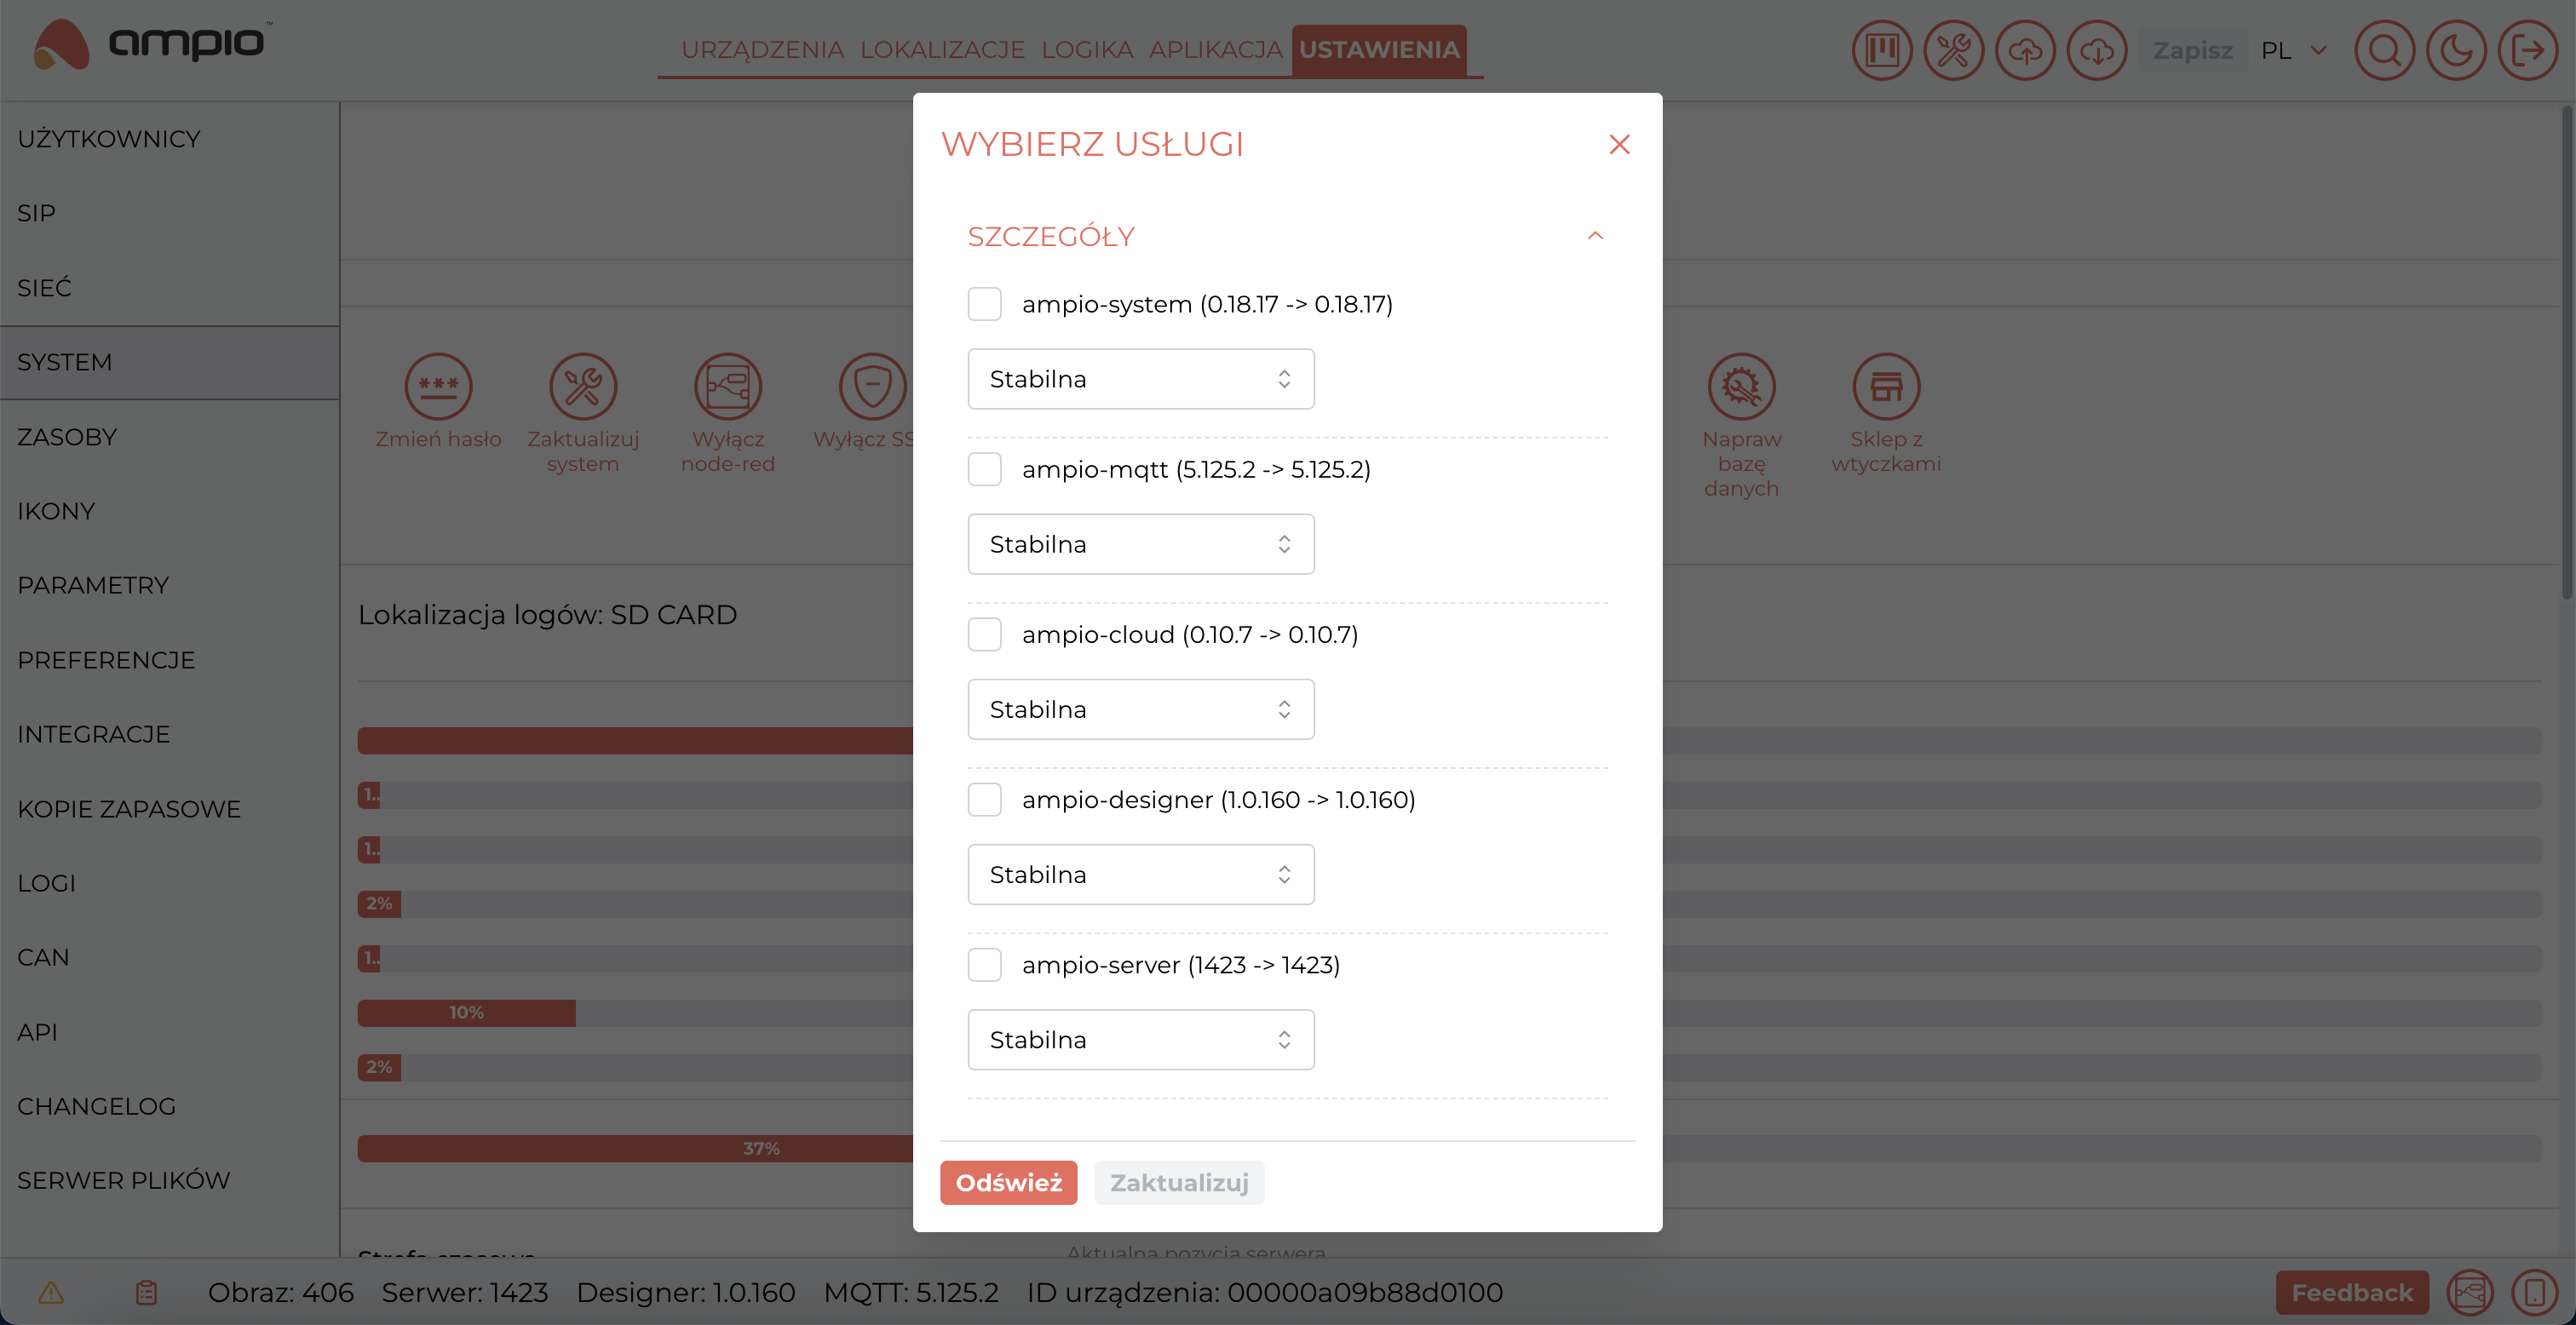2576x1325 pixels.
Task: Check the ampio-cloud checkbox
Action: pos(984,634)
